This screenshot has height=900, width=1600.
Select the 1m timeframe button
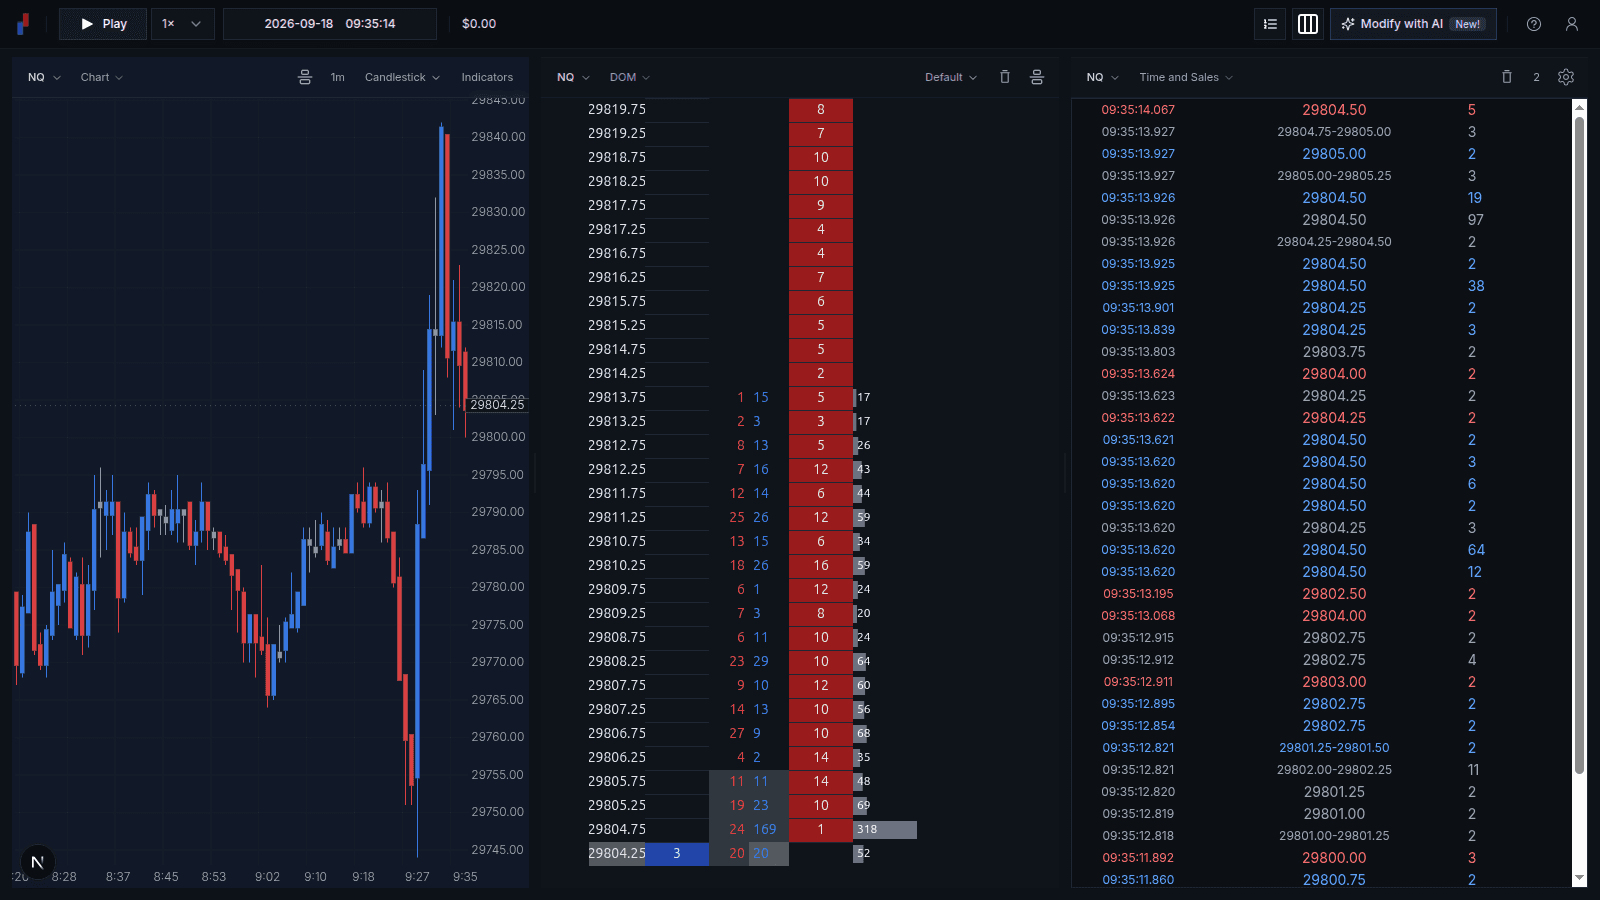[338, 77]
